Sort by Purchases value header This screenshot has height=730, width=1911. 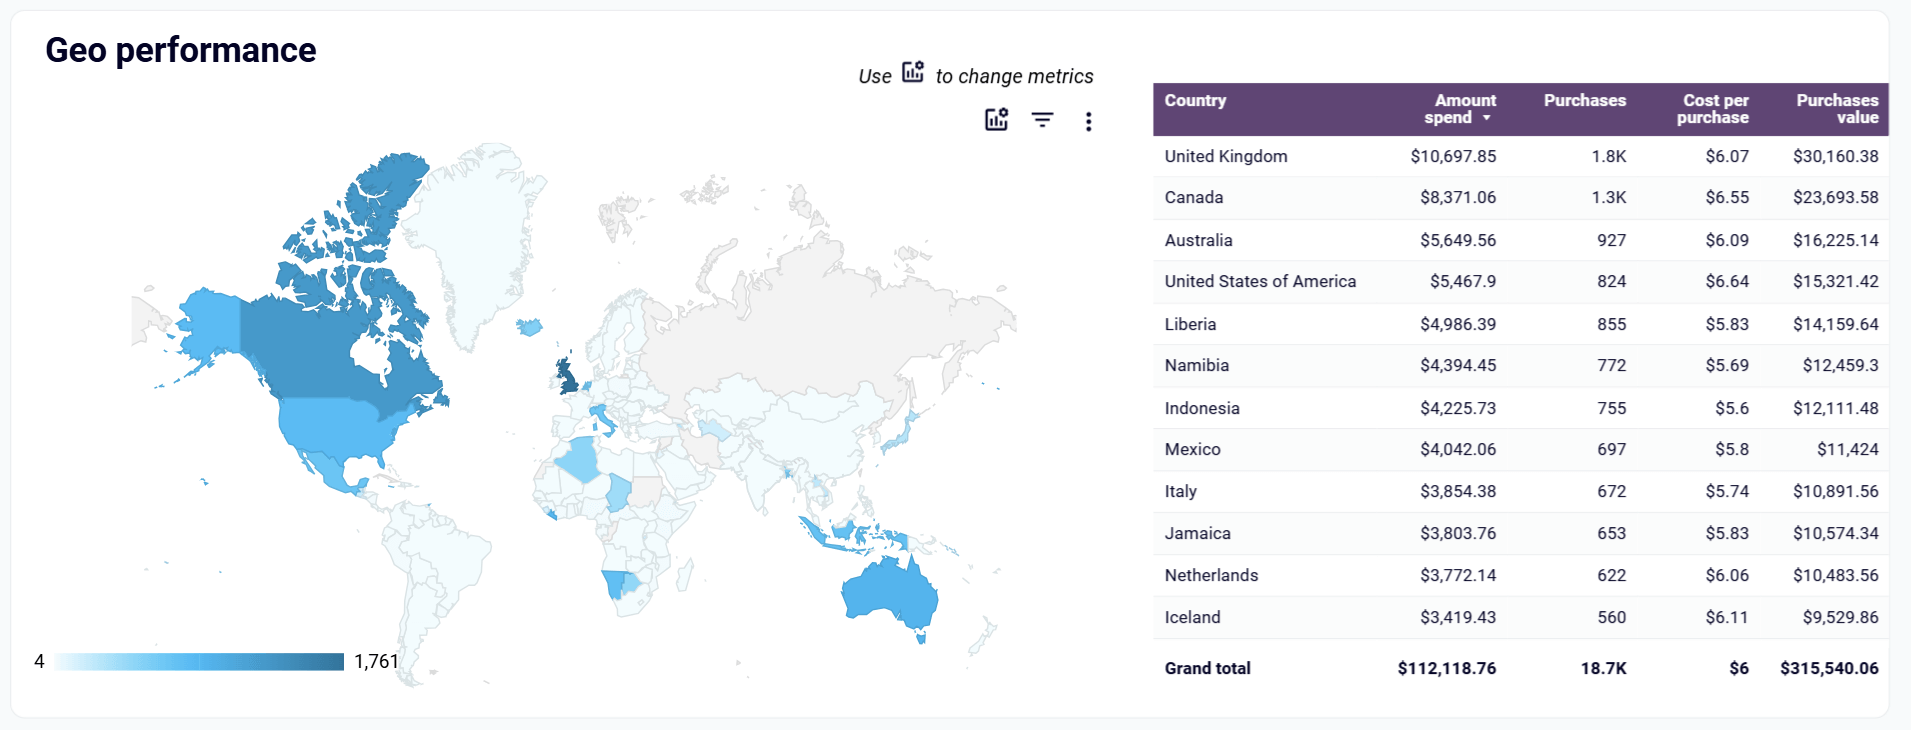coord(1837,109)
